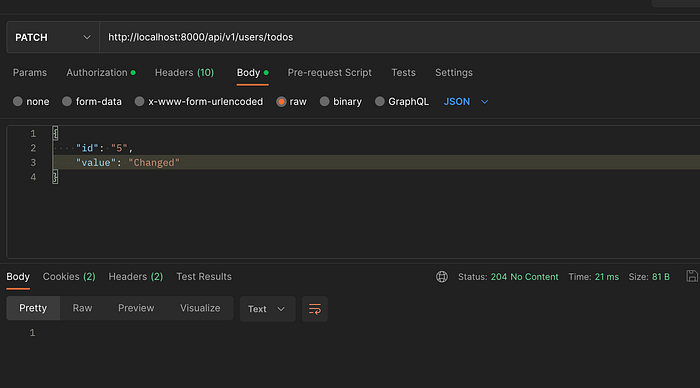Viewport: 700px width, 388px height.
Task: Click the "value" key in line 3
Action: click(96, 163)
